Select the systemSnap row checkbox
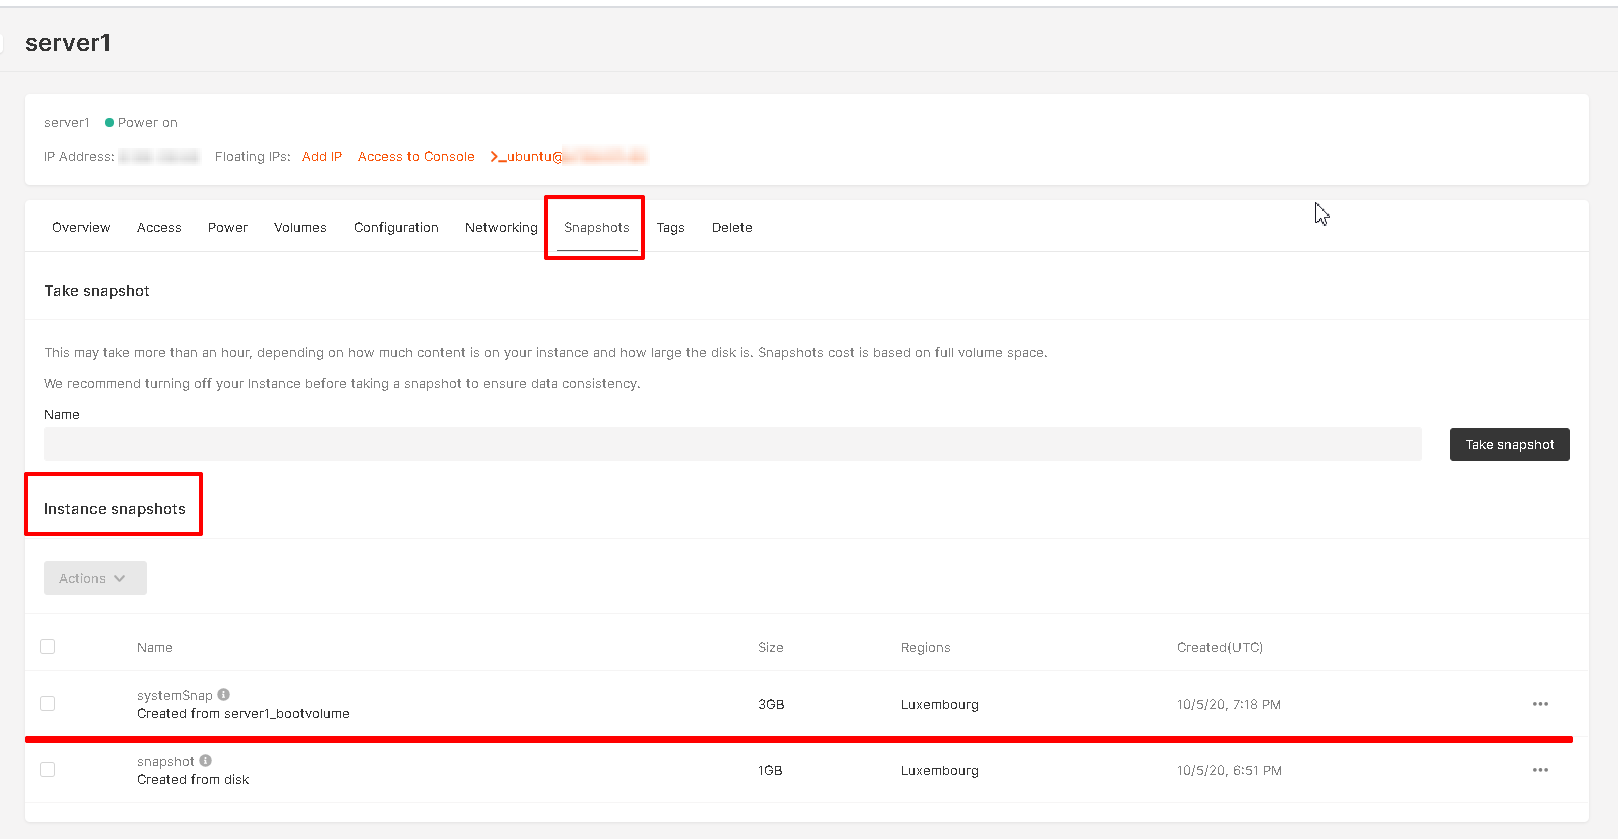Image resolution: width=1618 pixels, height=839 pixels. coord(47,703)
